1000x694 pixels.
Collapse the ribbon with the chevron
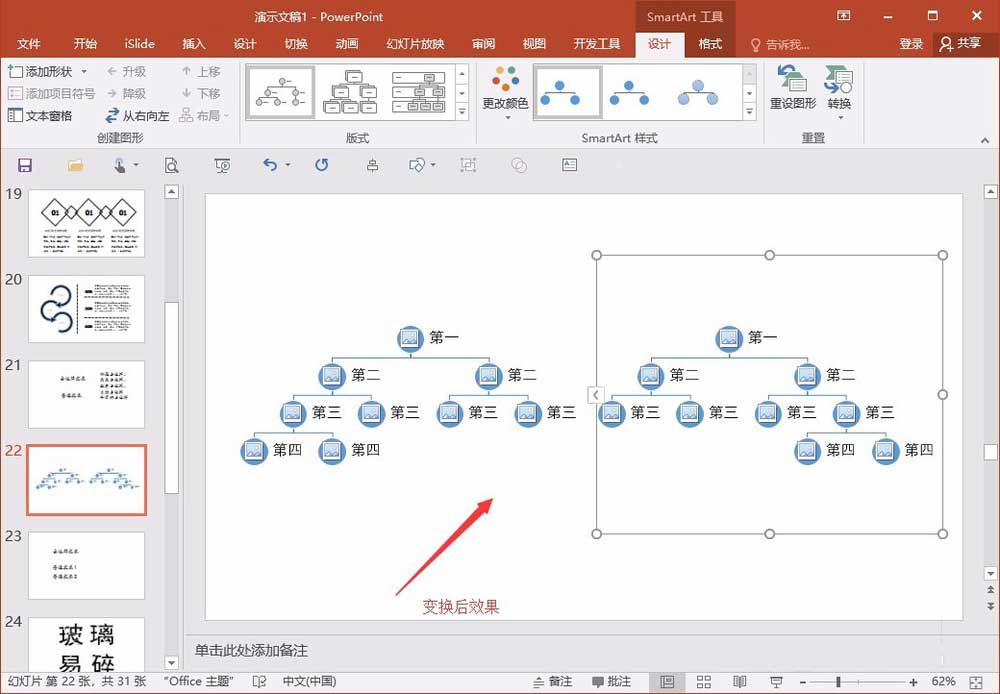[x=985, y=140]
